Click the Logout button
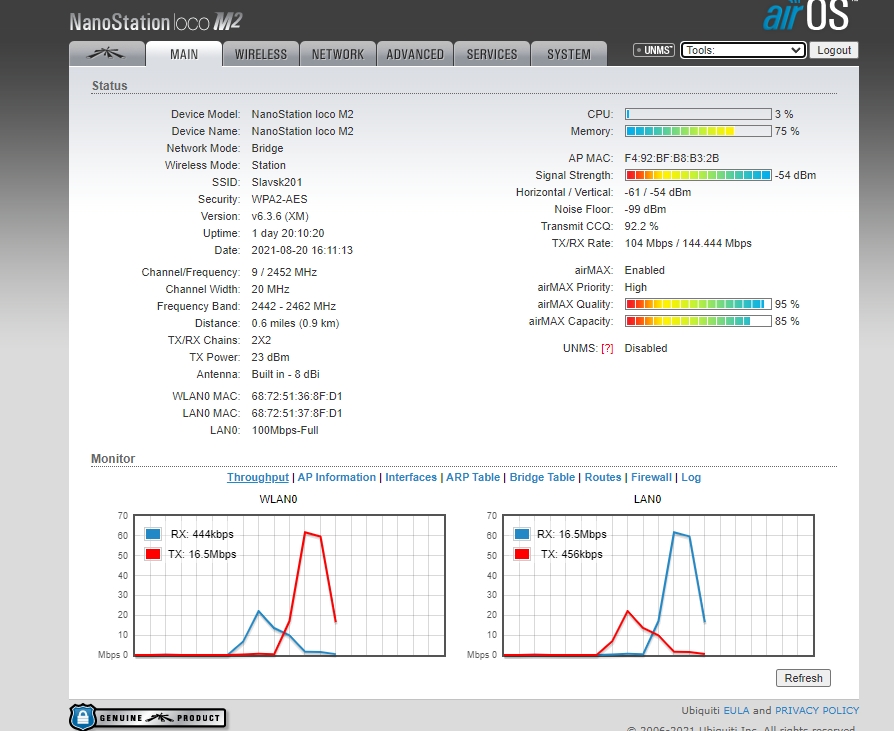Viewport: 894px width, 731px height. click(834, 50)
